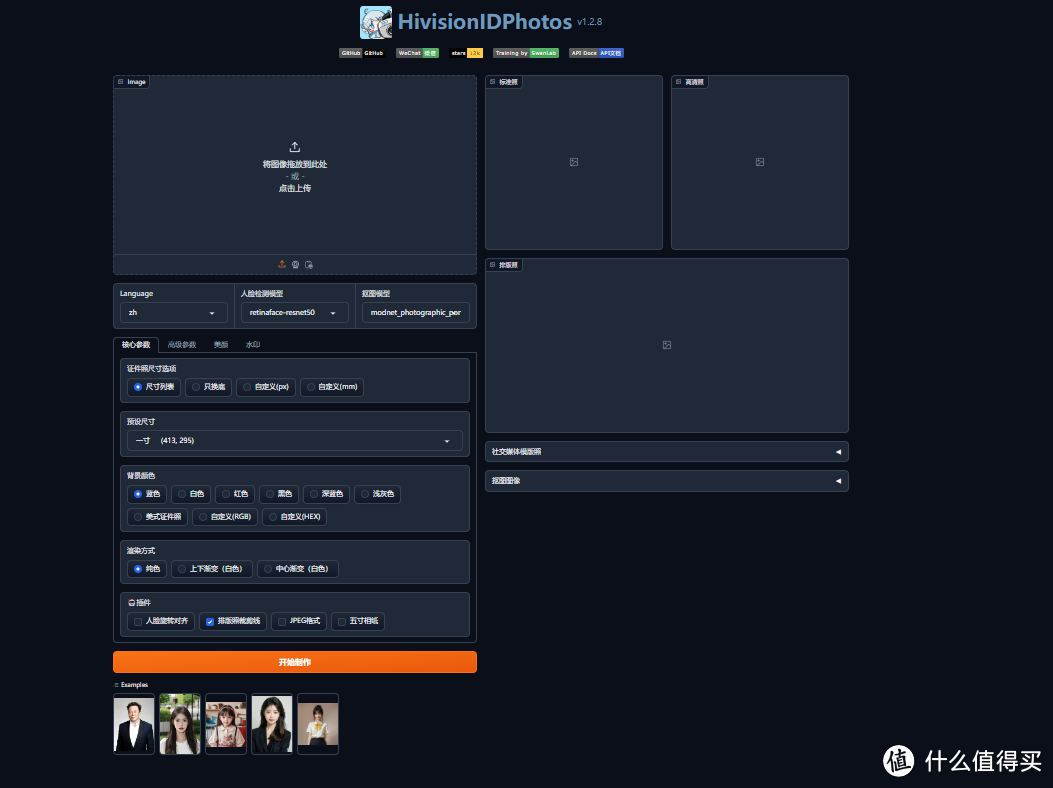
Task: Open the Language dropdown showing zh
Action: [172, 312]
